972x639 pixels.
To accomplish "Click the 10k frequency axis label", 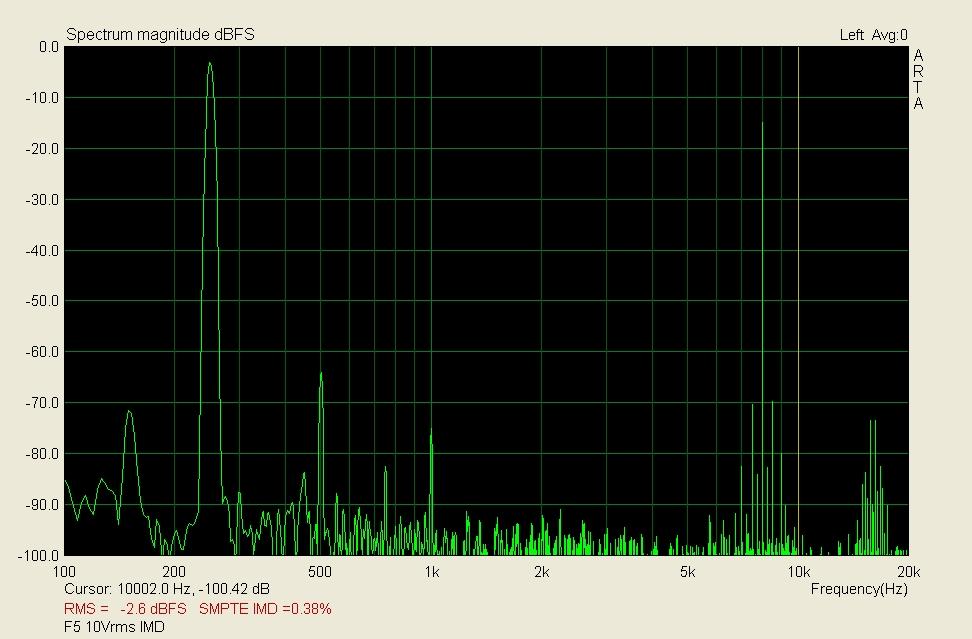I will coord(798,572).
